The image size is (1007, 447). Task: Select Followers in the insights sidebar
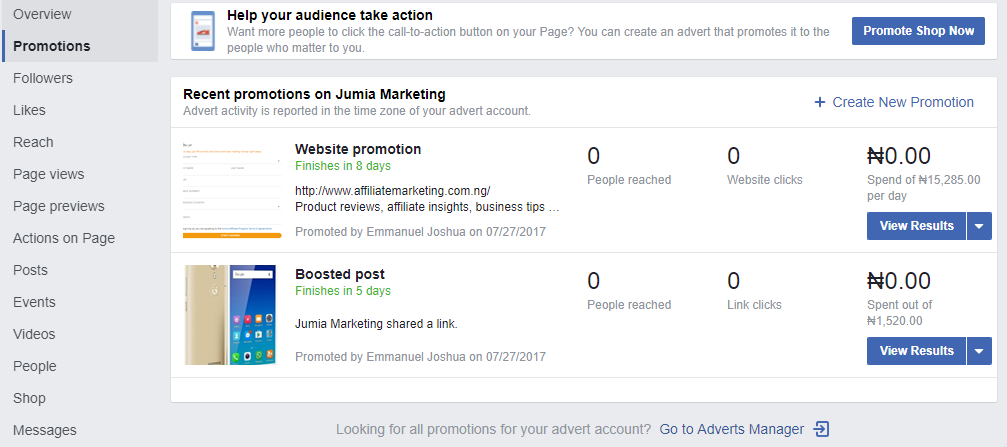[x=43, y=78]
